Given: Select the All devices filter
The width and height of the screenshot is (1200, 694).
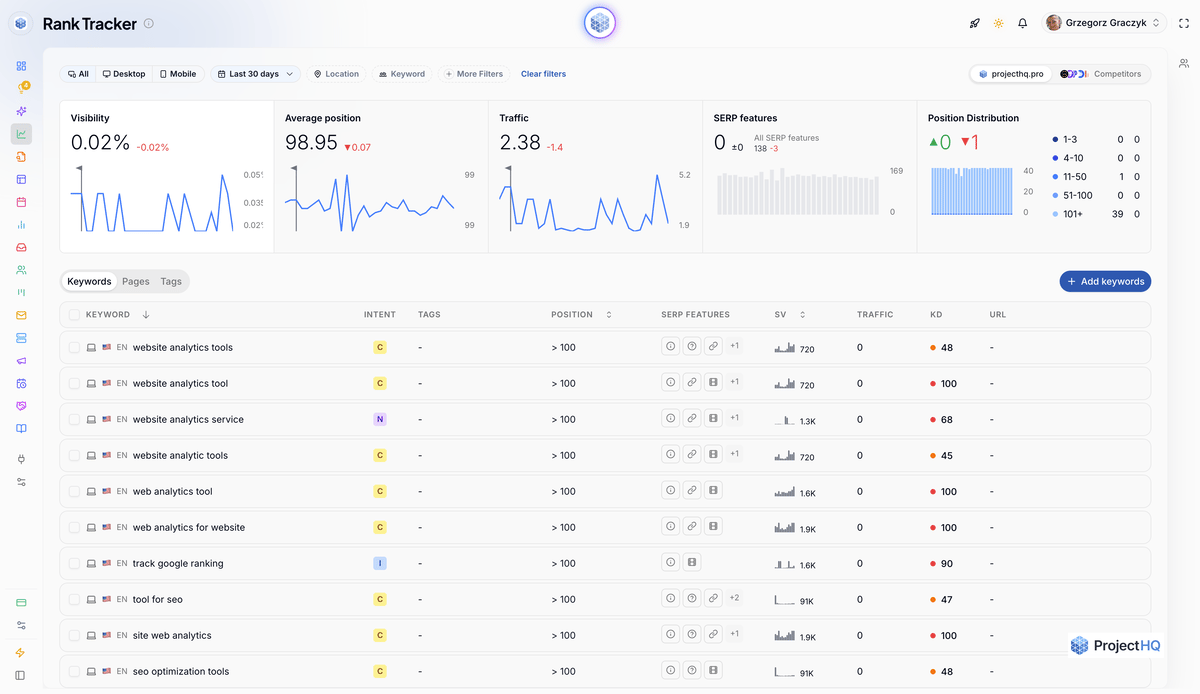Looking at the screenshot, I should pyautogui.click(x=78, y=74).
